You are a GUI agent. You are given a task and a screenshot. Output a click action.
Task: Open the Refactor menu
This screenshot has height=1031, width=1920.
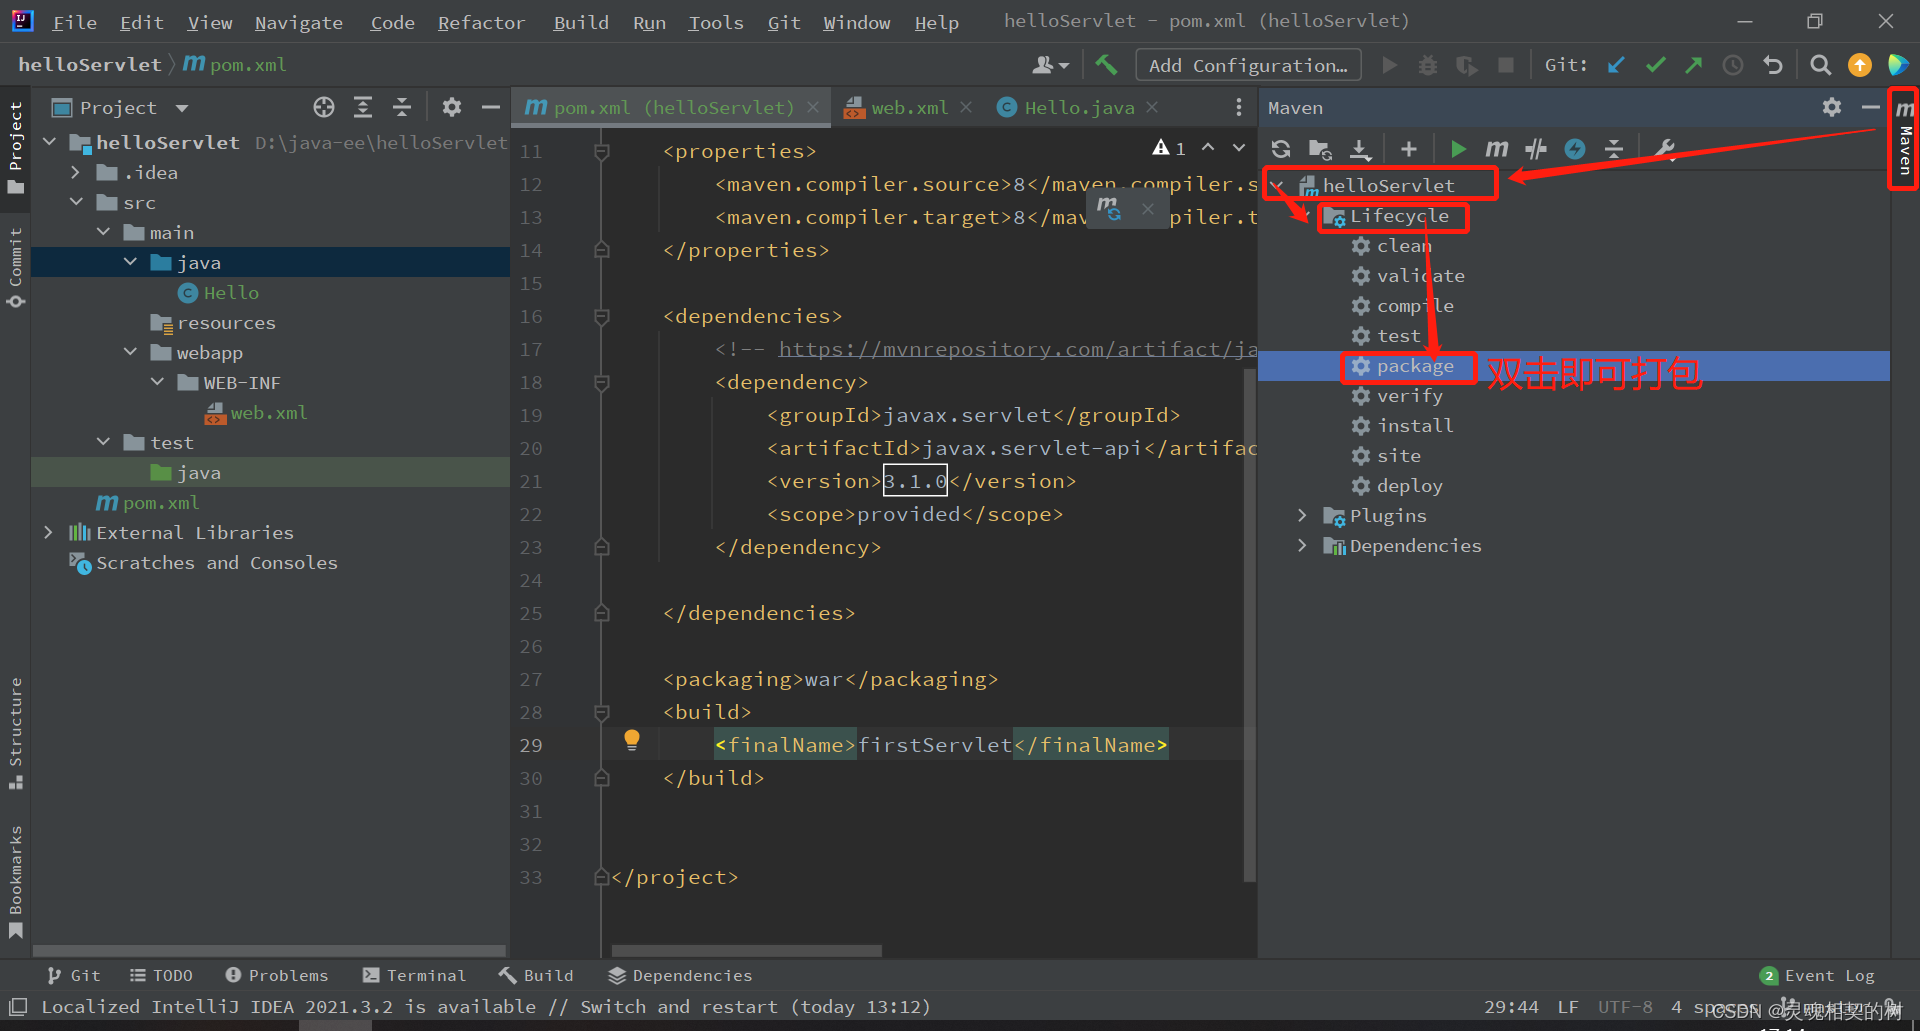[481, 22]
